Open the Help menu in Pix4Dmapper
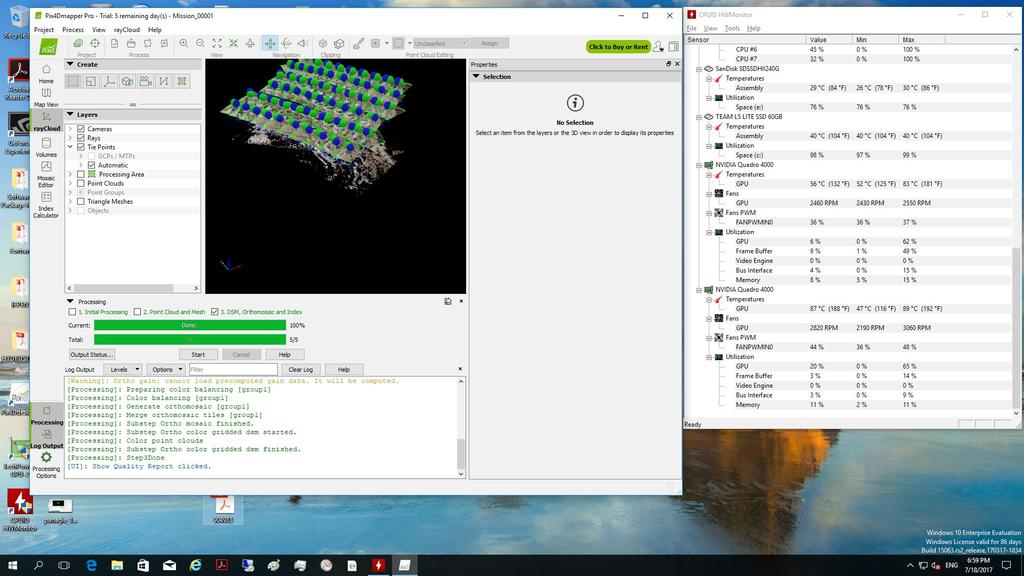The height and width of the screenshot is (576, 1024). coord(155,29)
